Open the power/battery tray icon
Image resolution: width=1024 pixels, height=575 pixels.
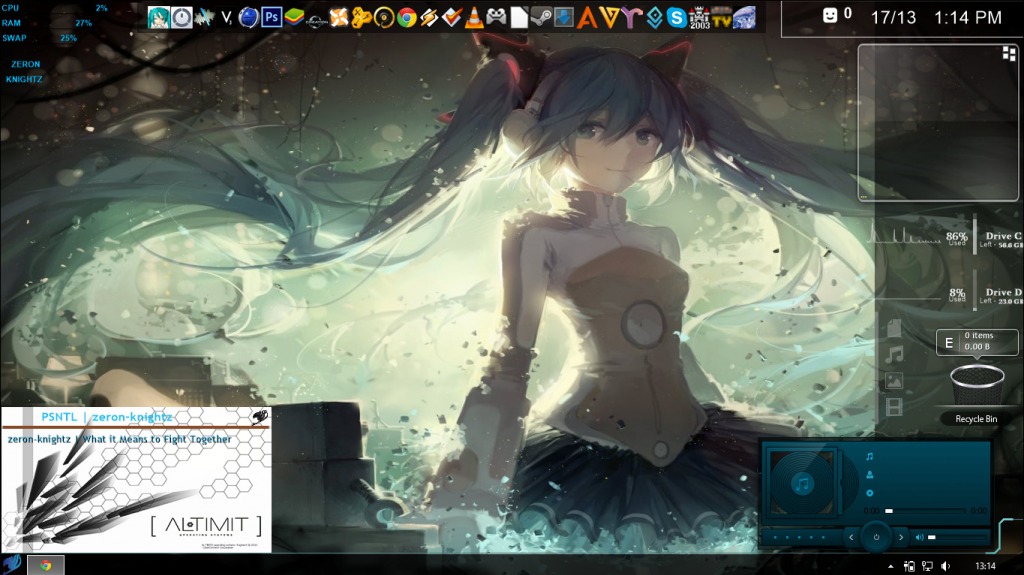tap(909, 566)
